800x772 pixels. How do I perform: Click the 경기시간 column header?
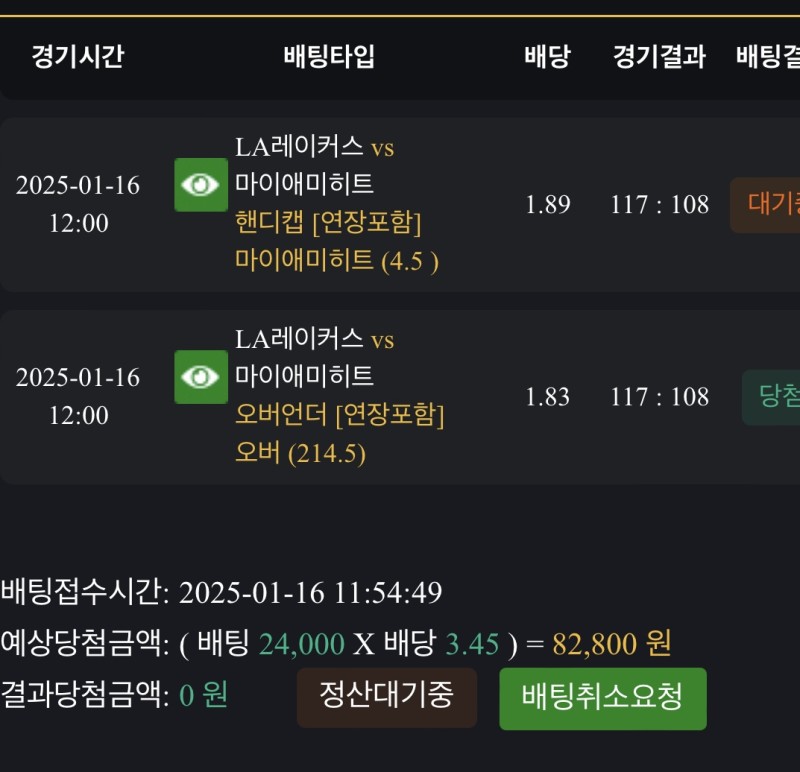(x=77, y=56)
